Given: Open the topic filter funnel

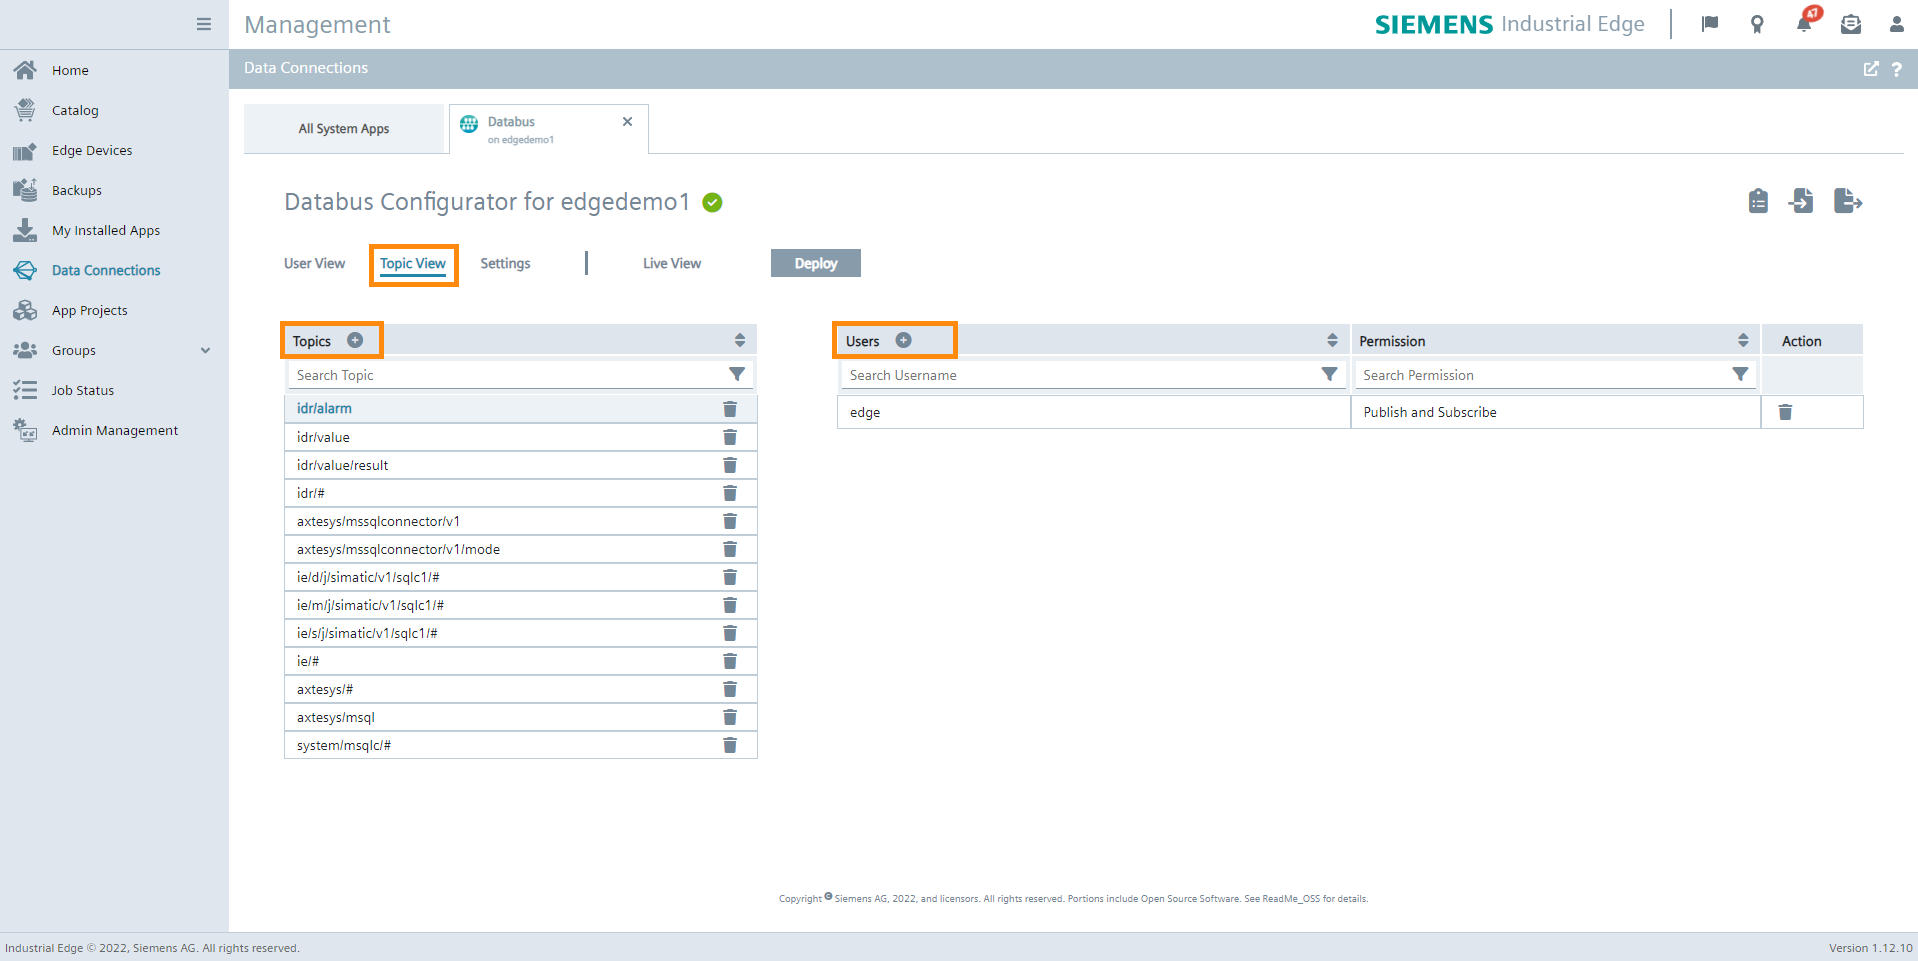Looking at the screenshot, I should pyautogui.click(x=737, y=374).
